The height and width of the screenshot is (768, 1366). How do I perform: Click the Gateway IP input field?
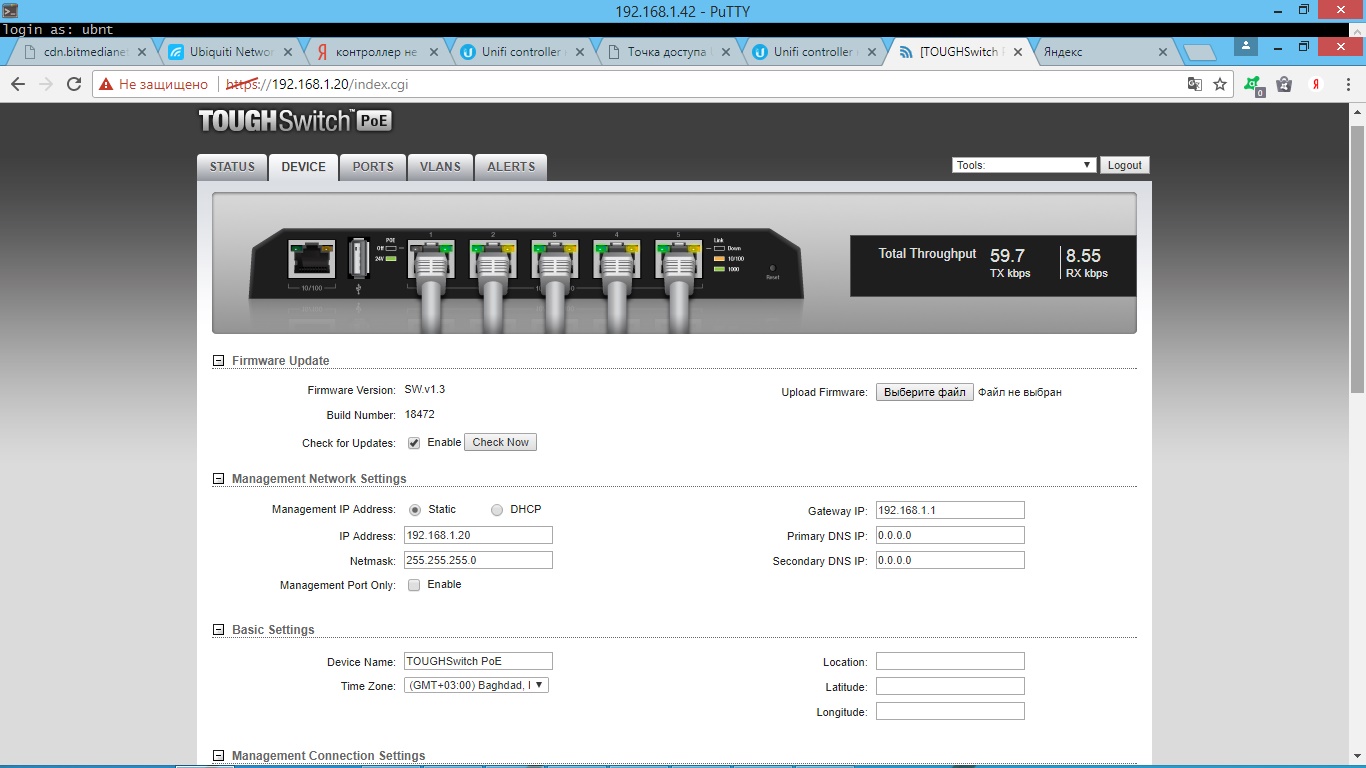pos(950,511)
